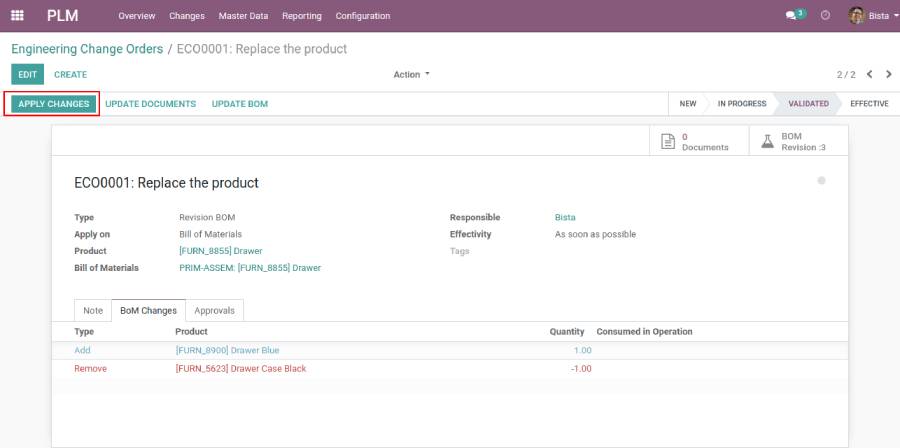Click the Bista user avatar
Image resolution: width=900 pixels, height=448 pixels.
856,16
